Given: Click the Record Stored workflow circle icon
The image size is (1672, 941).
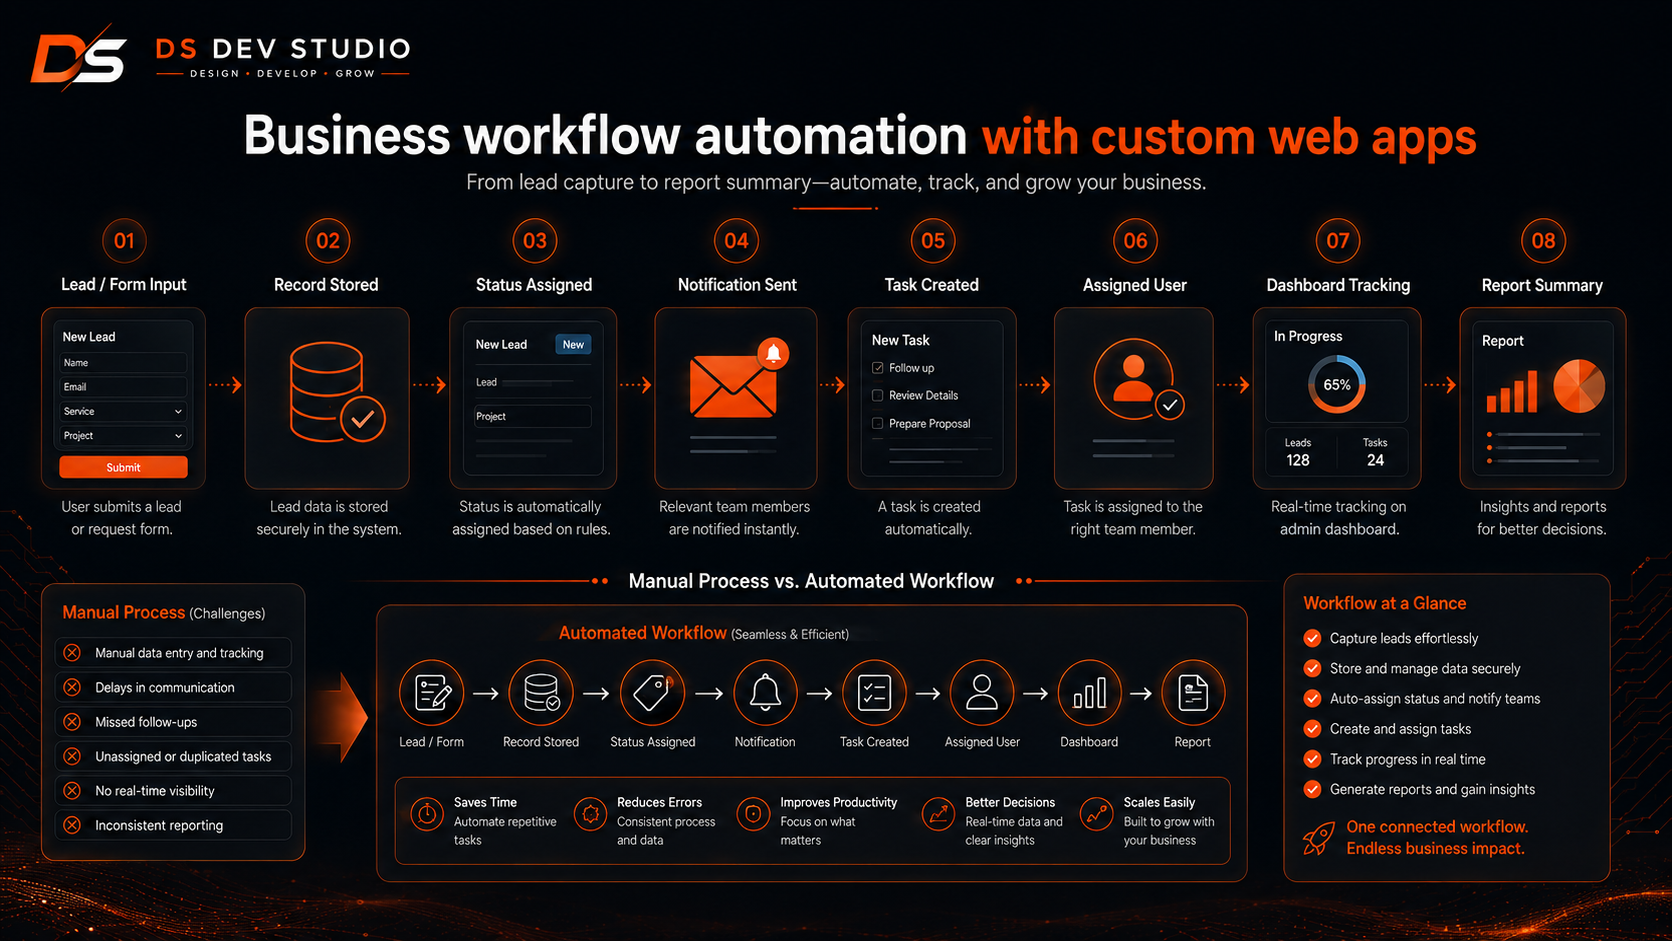Looking at the screenshot, I should click(541, 692).
